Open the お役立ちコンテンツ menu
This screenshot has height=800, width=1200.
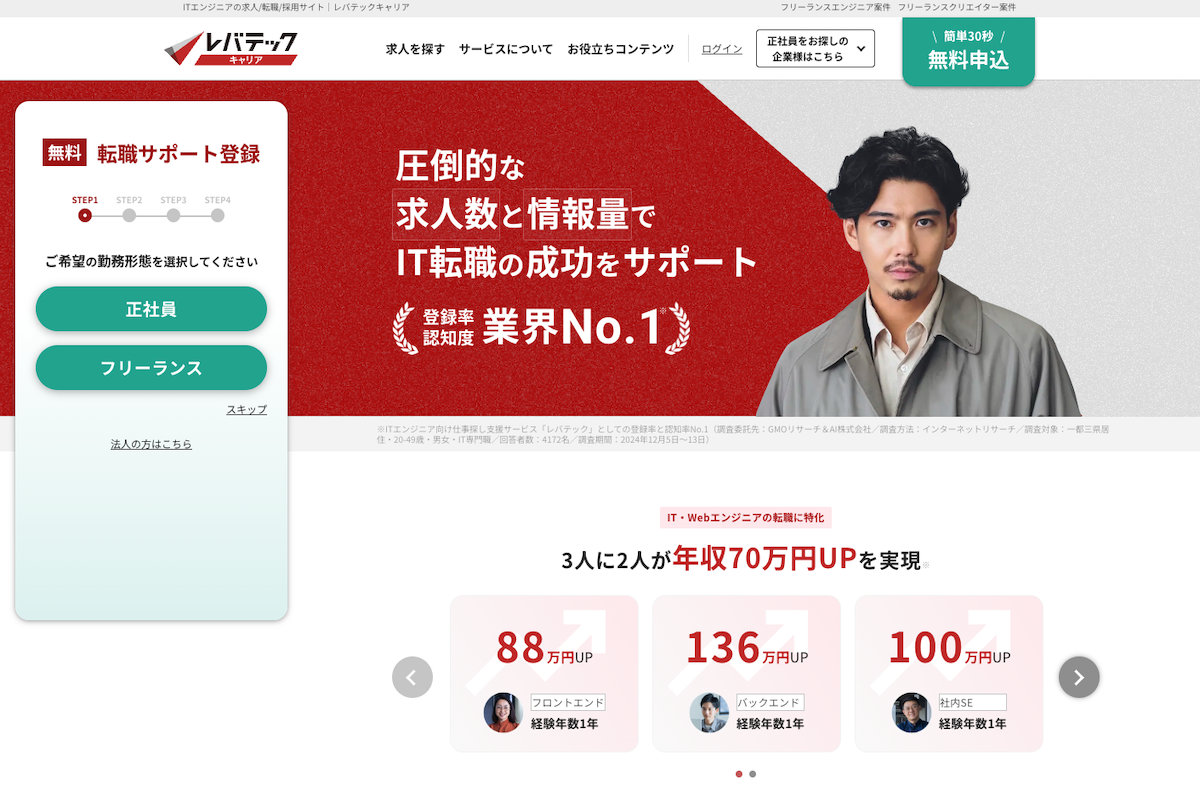621,49
